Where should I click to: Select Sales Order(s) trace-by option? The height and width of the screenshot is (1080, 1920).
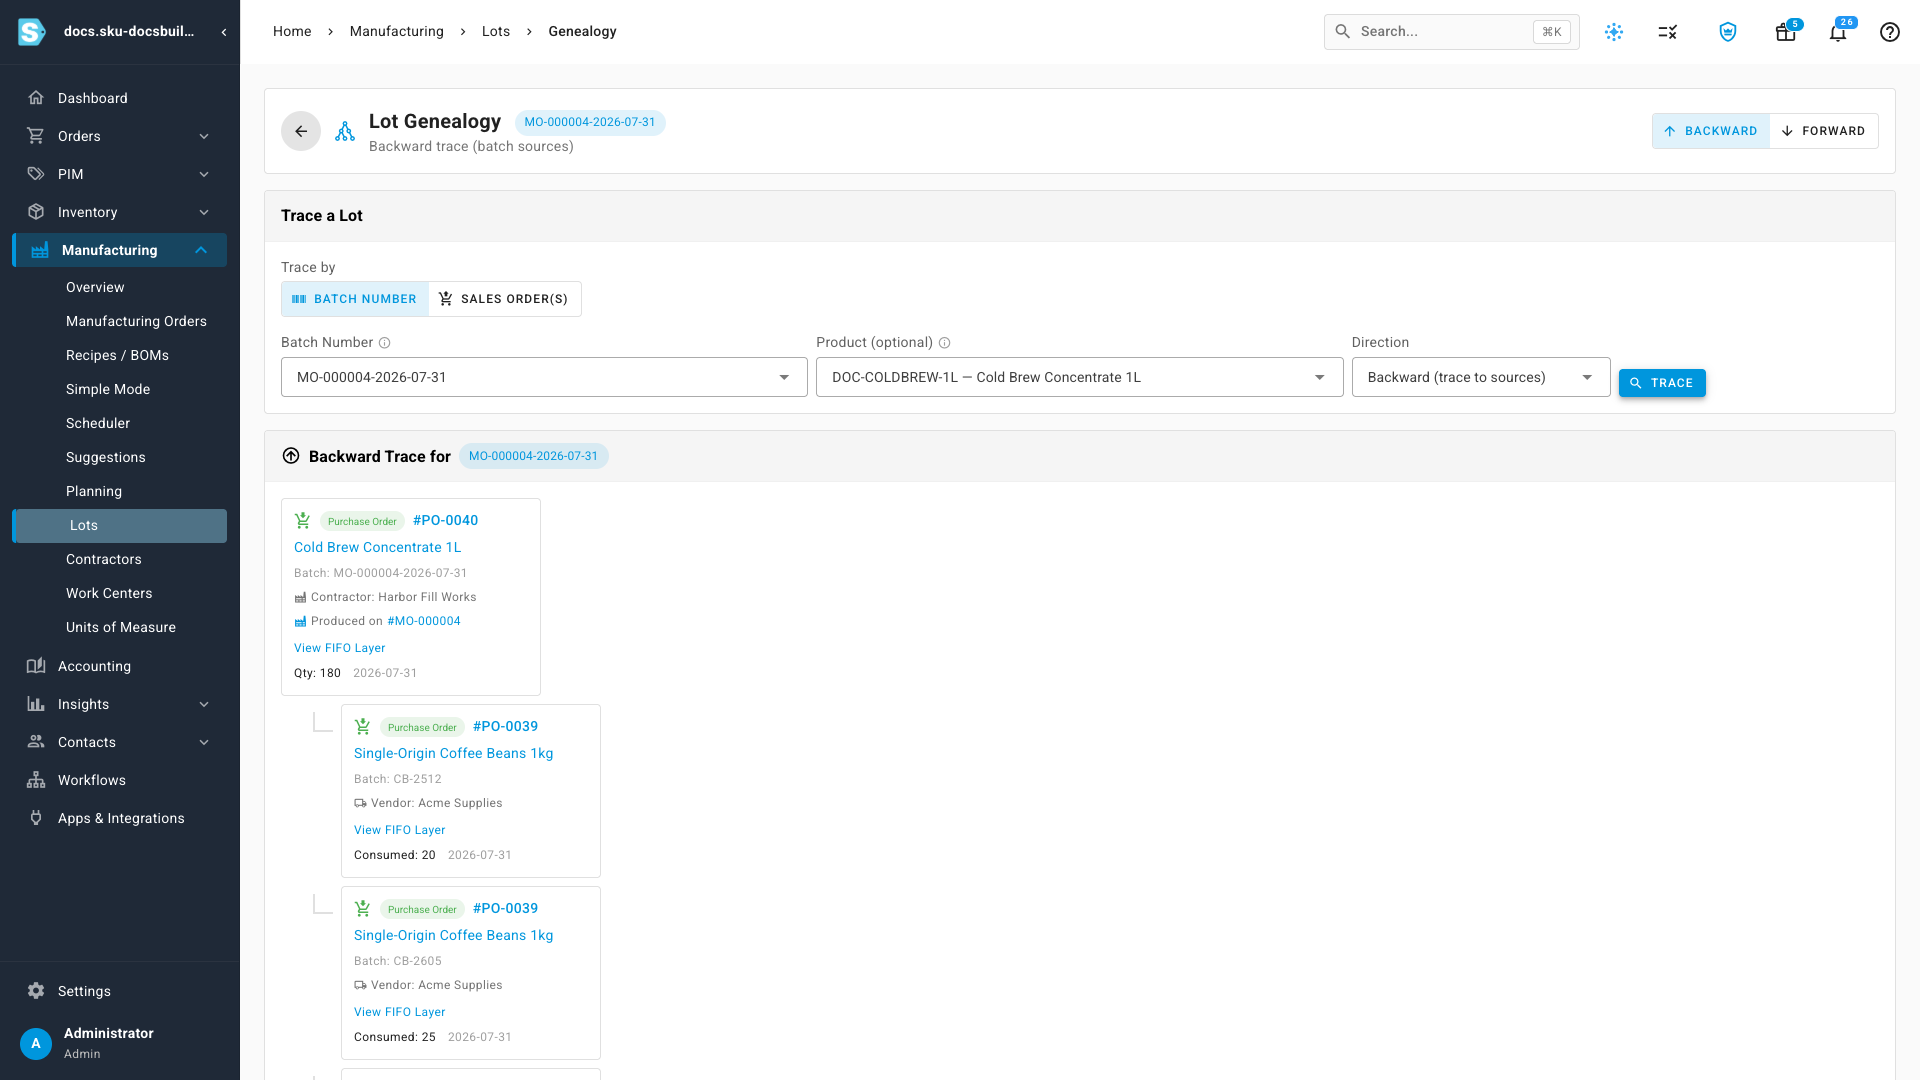(504, 299)
